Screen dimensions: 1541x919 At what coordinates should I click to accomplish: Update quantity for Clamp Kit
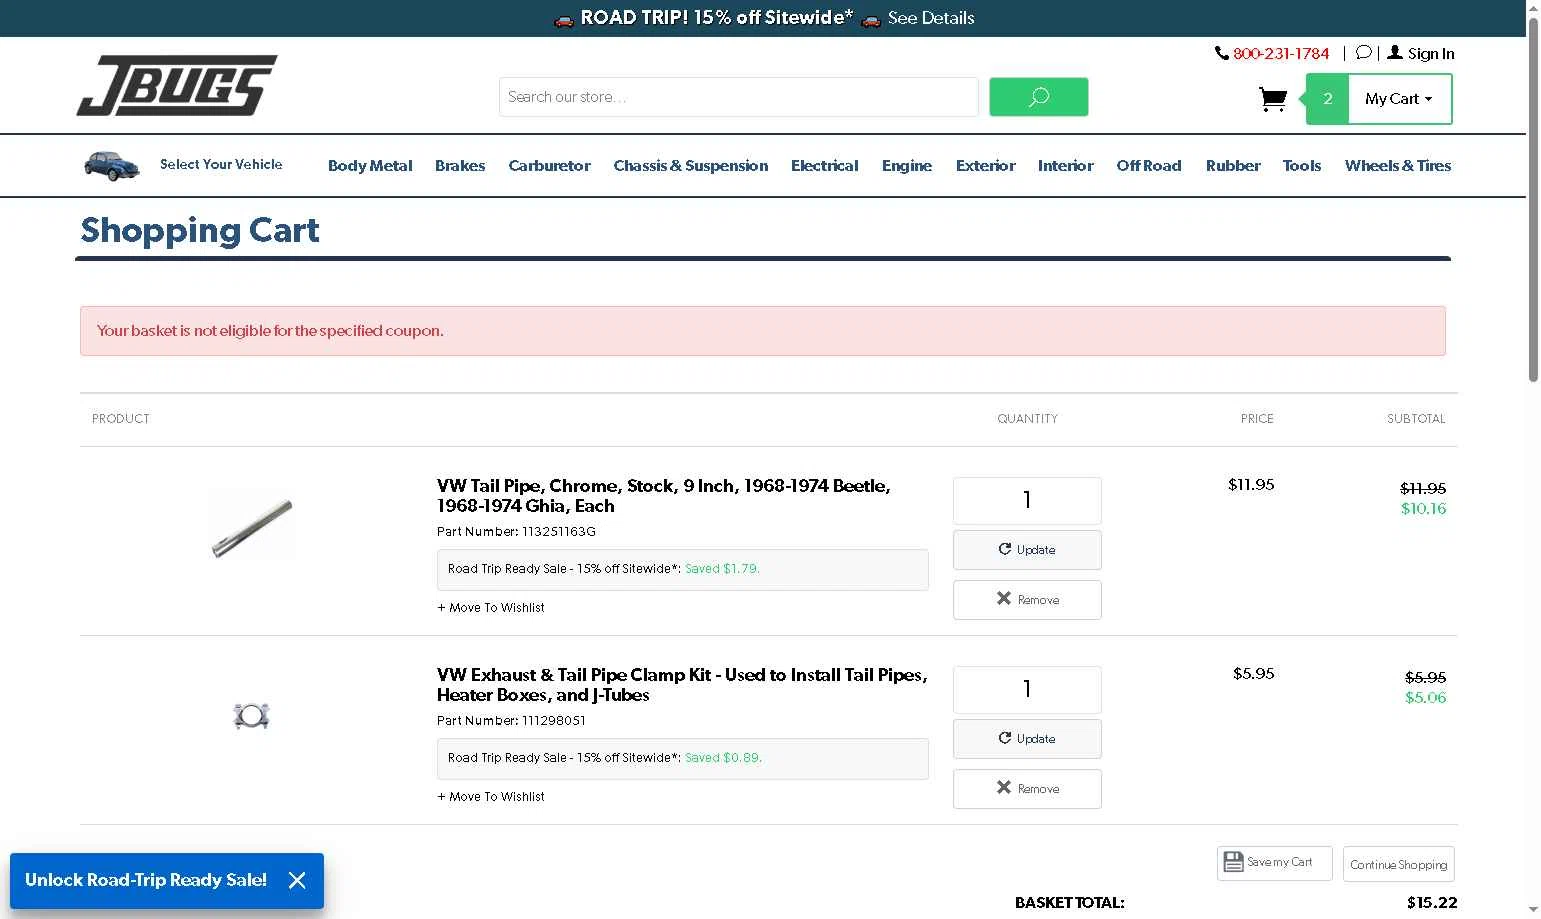point(1027,739)
